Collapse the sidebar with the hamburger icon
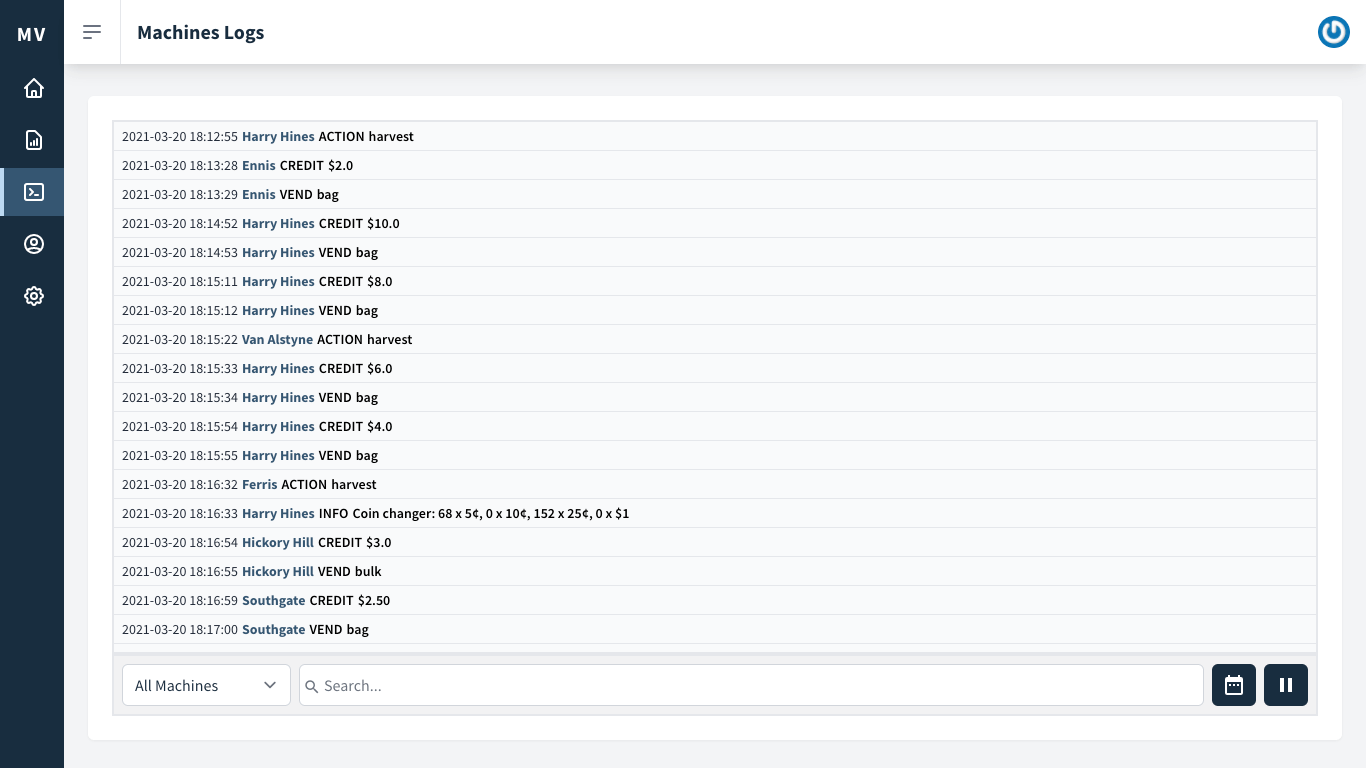The height and width of the screenshot is (768, 1366). [x=92, y=31]
